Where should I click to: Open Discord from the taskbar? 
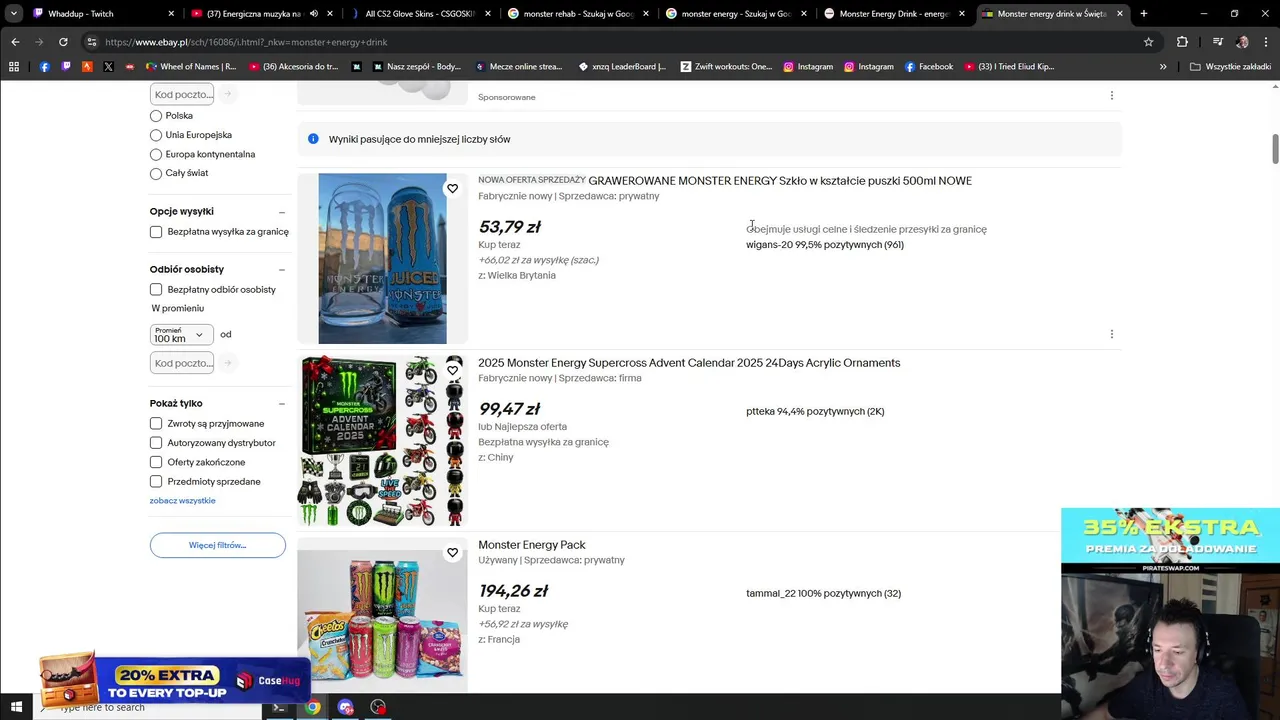pos(345,707)
